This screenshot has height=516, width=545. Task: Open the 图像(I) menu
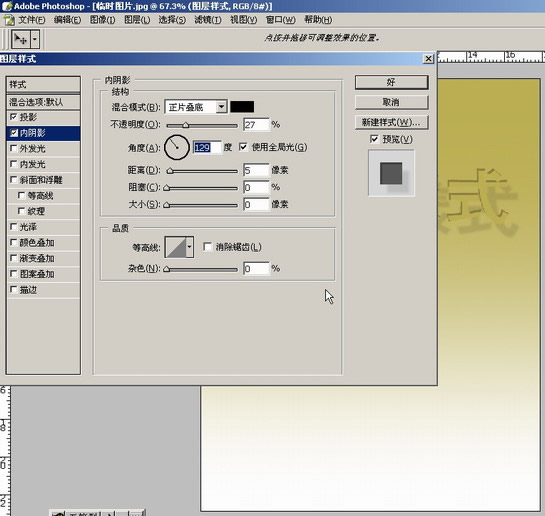point(103,20)
